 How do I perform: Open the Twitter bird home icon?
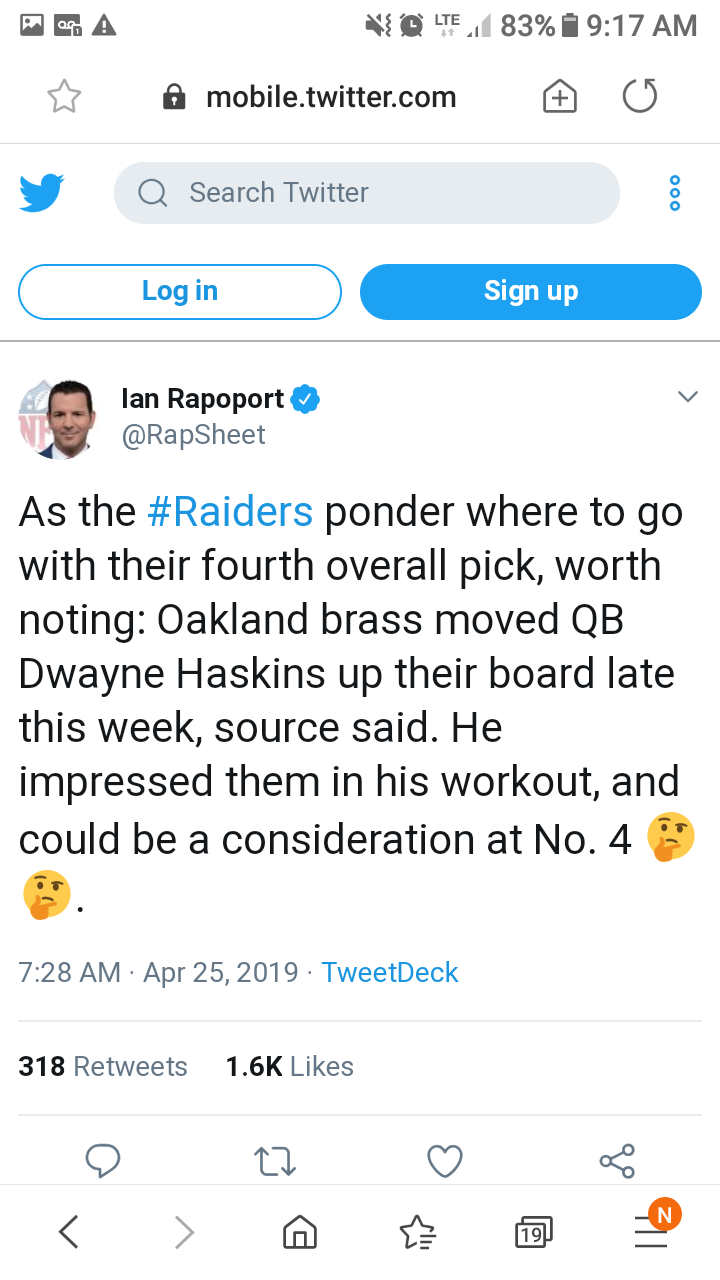click(x=42, y=192)
